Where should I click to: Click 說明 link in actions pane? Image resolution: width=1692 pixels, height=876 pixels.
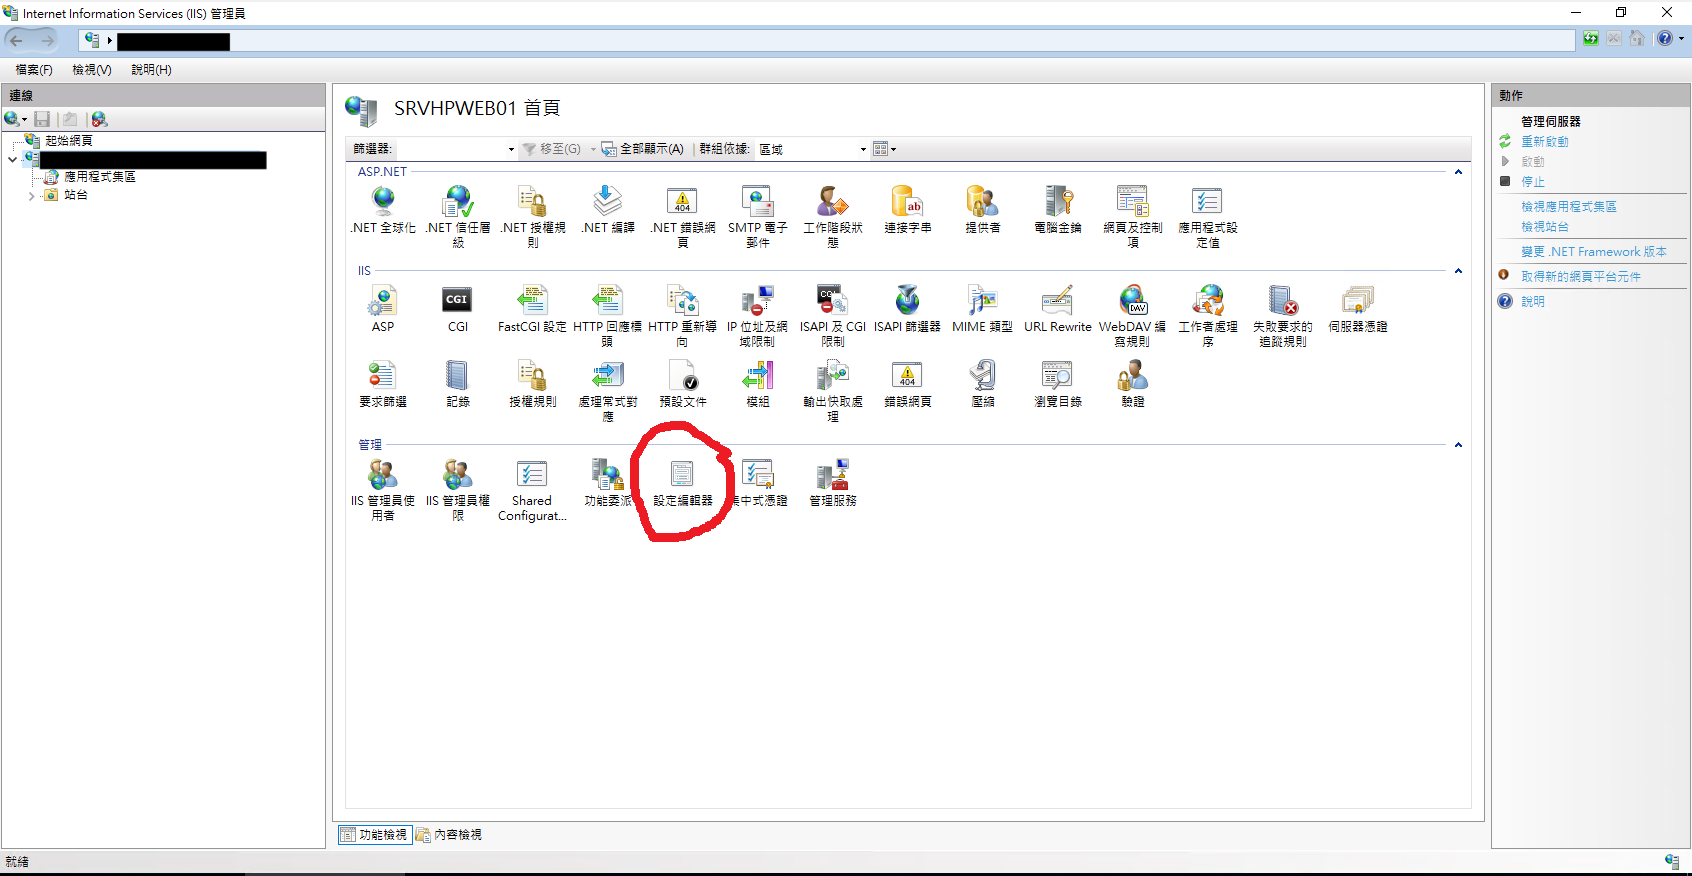tap(1533, 302)
